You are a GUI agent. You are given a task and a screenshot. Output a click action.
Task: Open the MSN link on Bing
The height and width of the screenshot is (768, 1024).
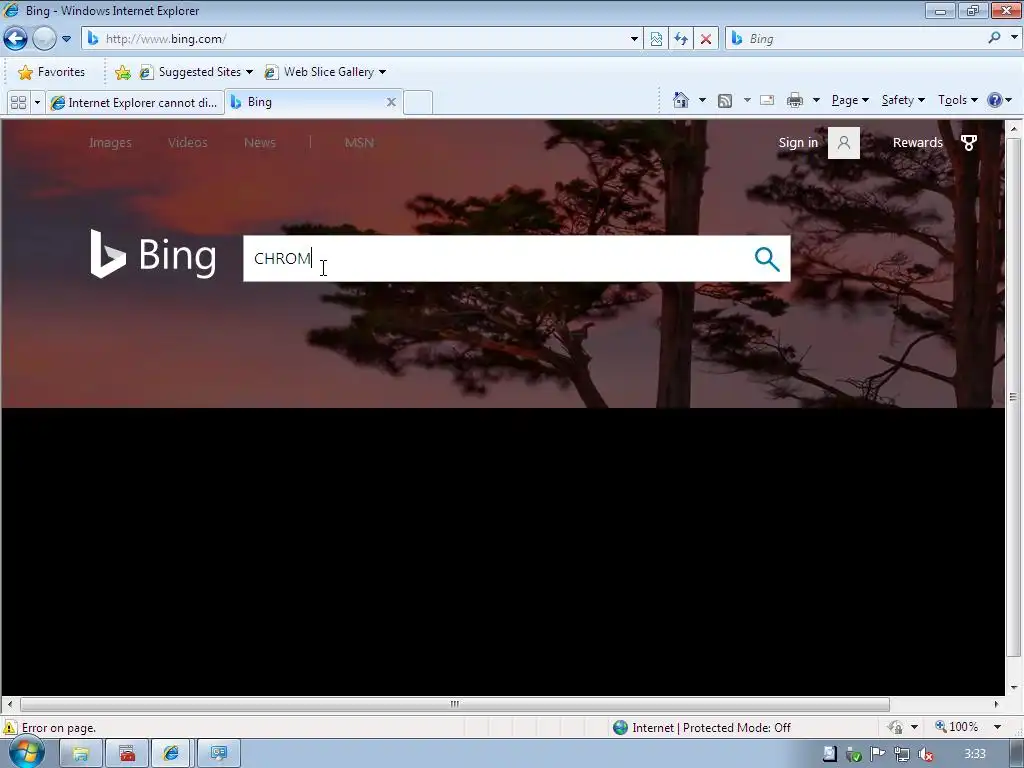tap(359, 142)
